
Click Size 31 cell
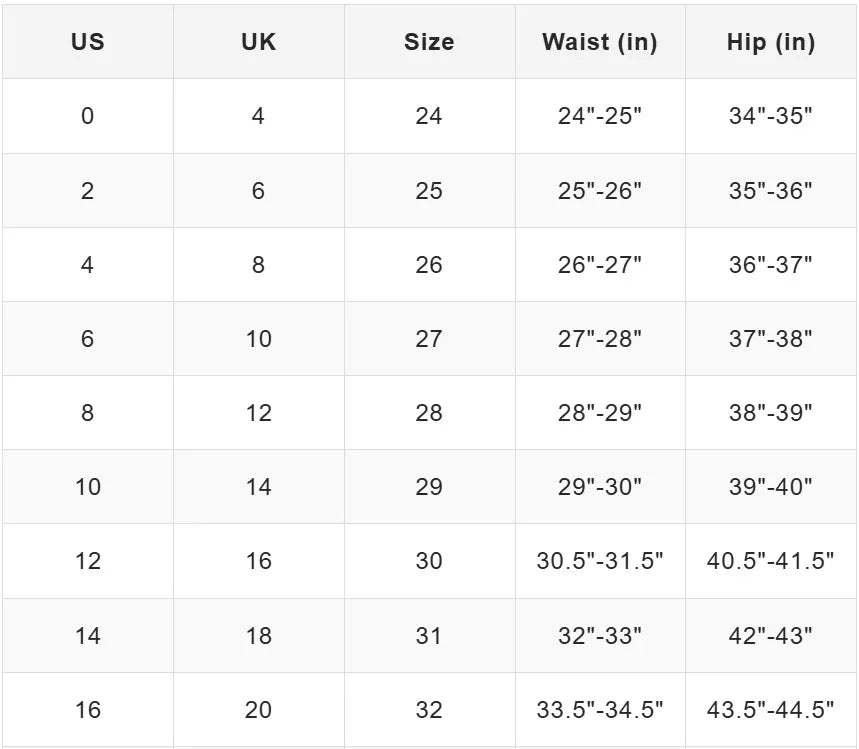[x=429, y=634]
